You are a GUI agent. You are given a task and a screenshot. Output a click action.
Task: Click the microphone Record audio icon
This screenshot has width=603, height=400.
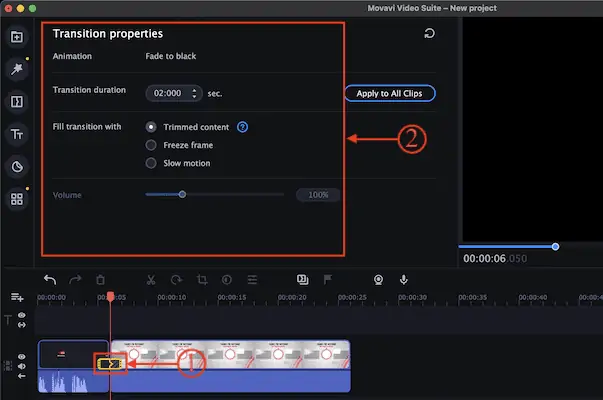tap(404, 280)
